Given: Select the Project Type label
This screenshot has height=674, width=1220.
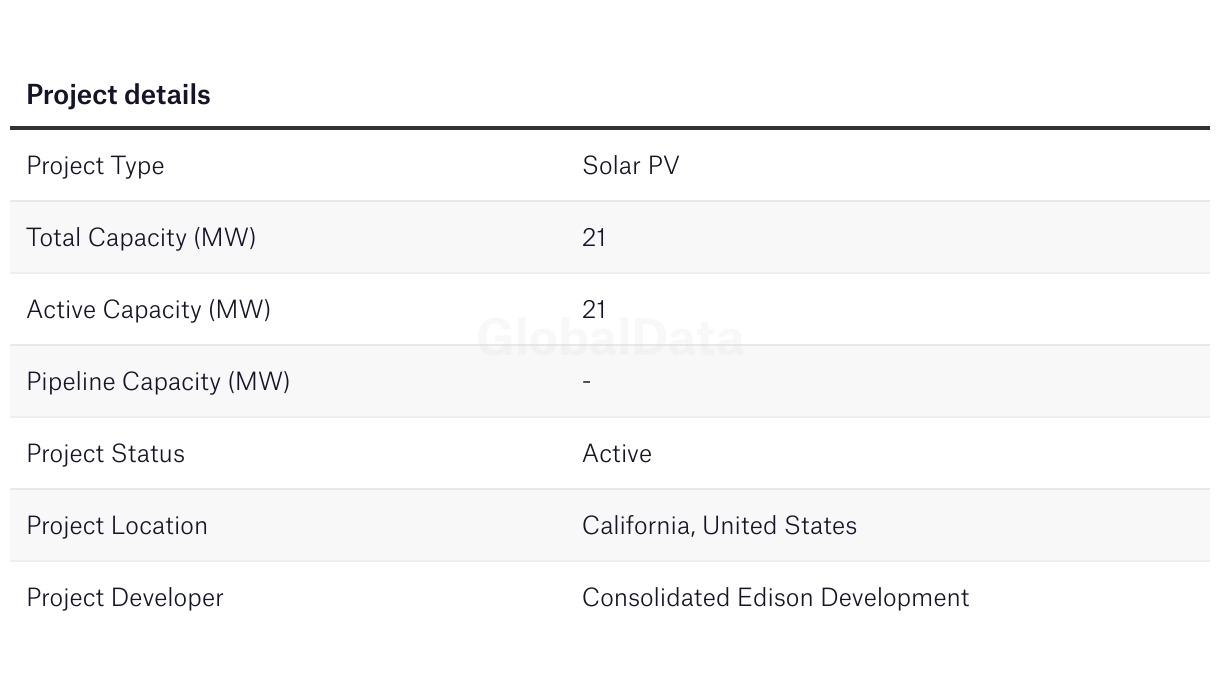Looking at the screenshot, I should (95, 166).
